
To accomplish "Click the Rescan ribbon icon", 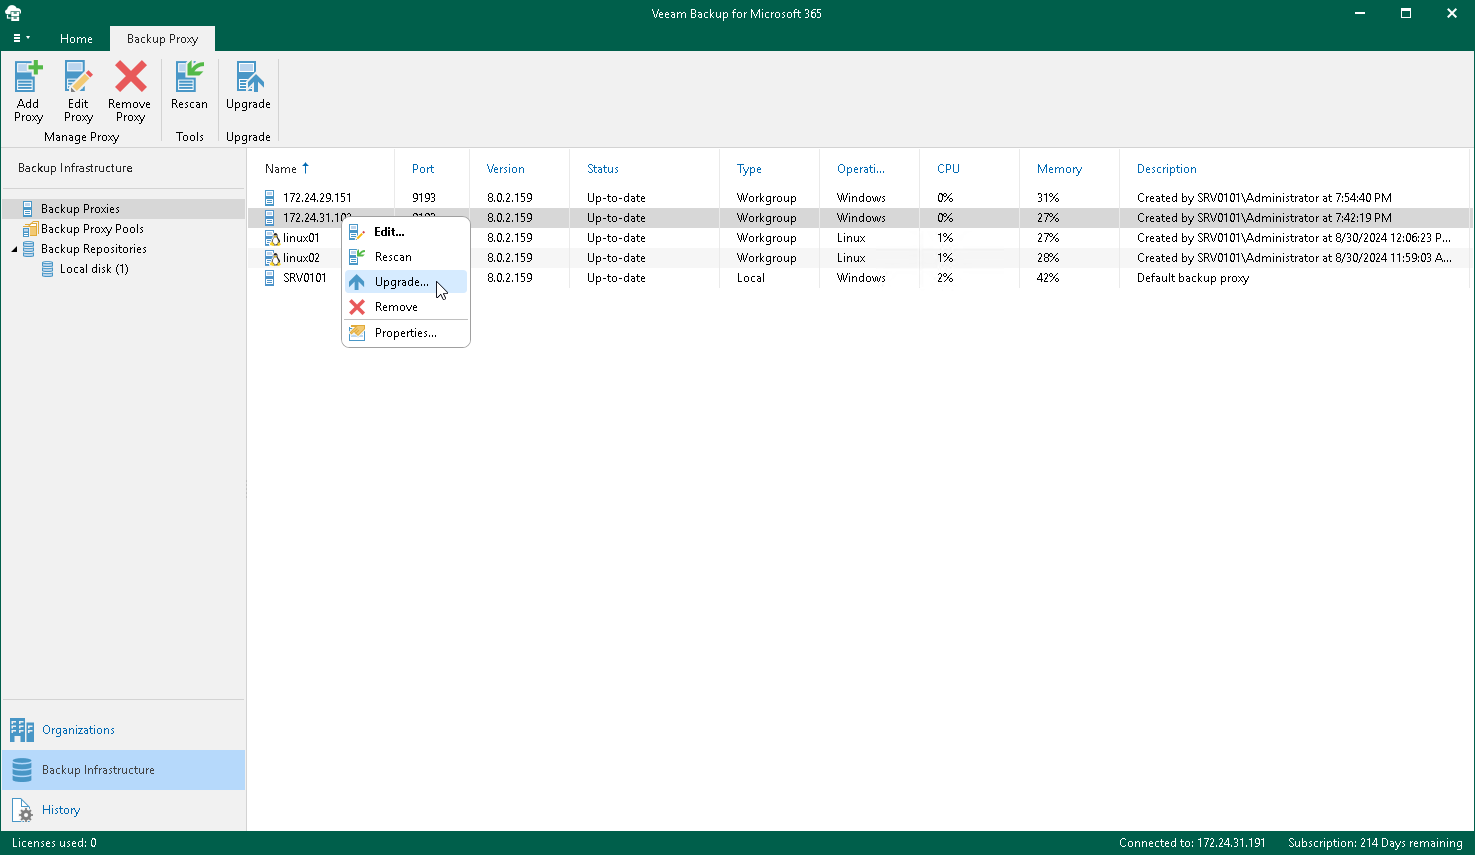I will (189, 77).
